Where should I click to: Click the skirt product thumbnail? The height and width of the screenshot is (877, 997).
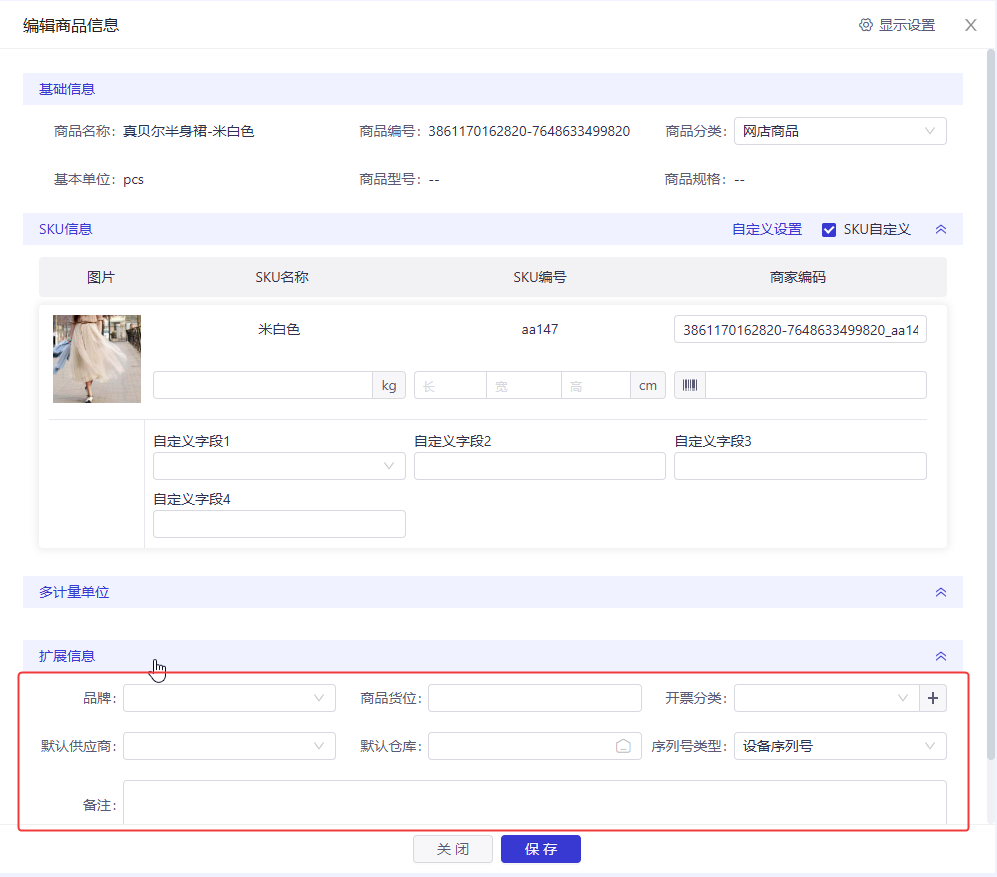(97, 359)
